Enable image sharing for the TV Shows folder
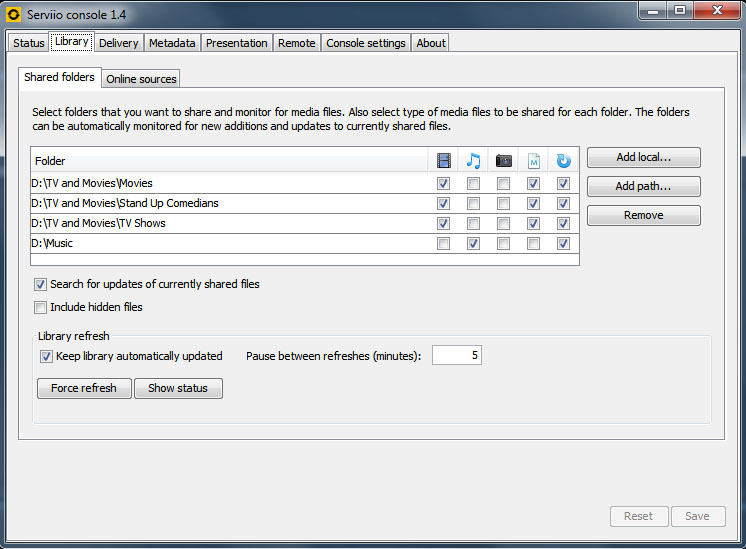 click(x=503, y=224)
